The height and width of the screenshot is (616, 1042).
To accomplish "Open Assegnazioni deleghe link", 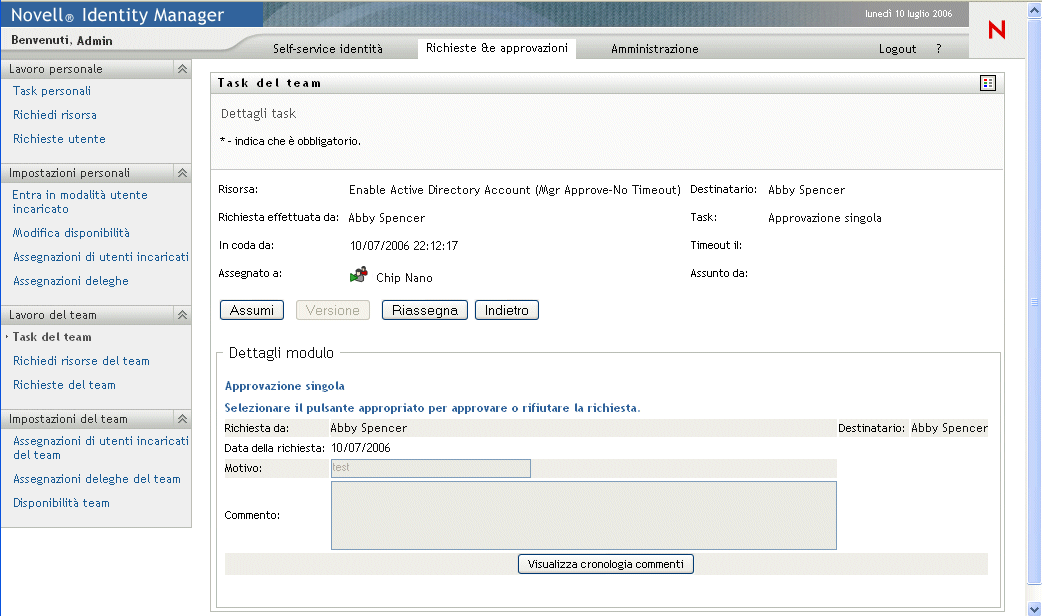I will point(71,281).
